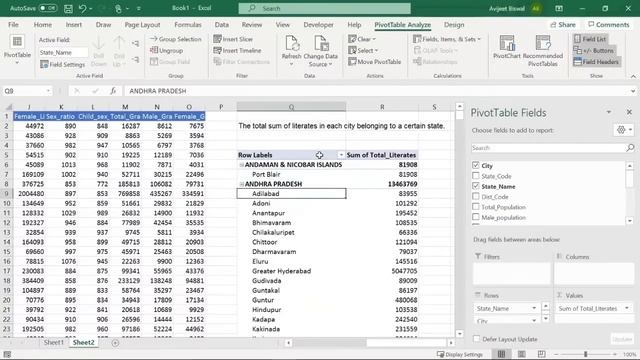The image size is (640, 360).
Task: Uncheck the City field checkbox
Action: coord(476,165)
